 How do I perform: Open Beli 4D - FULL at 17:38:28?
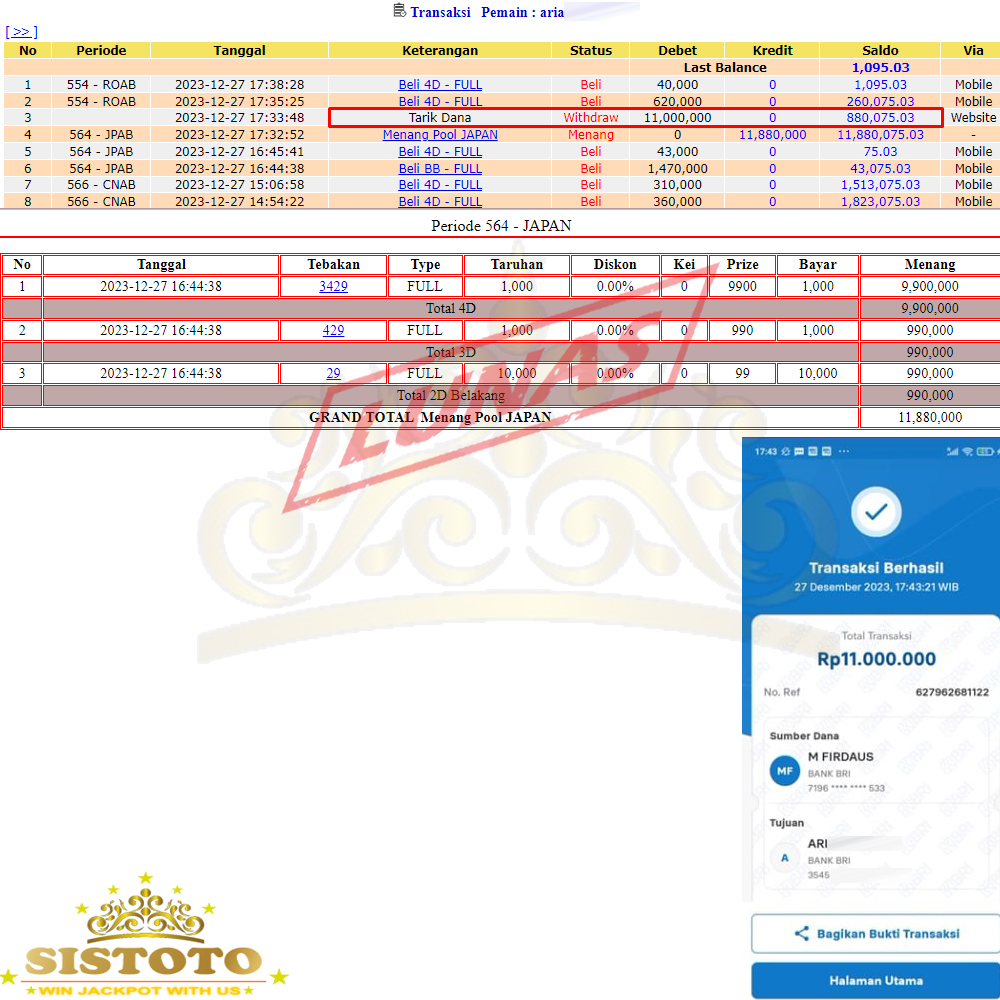[x=440, y=85]
